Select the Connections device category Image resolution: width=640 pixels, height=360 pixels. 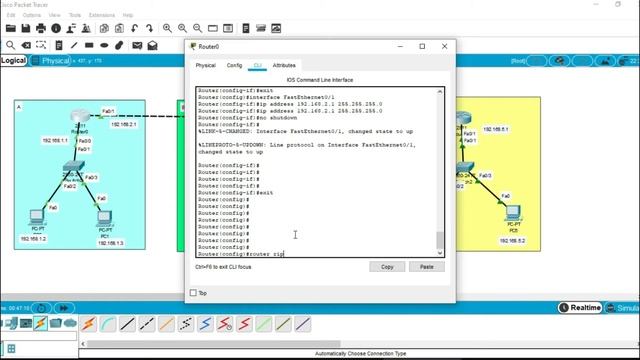click(x=40, y=323)
